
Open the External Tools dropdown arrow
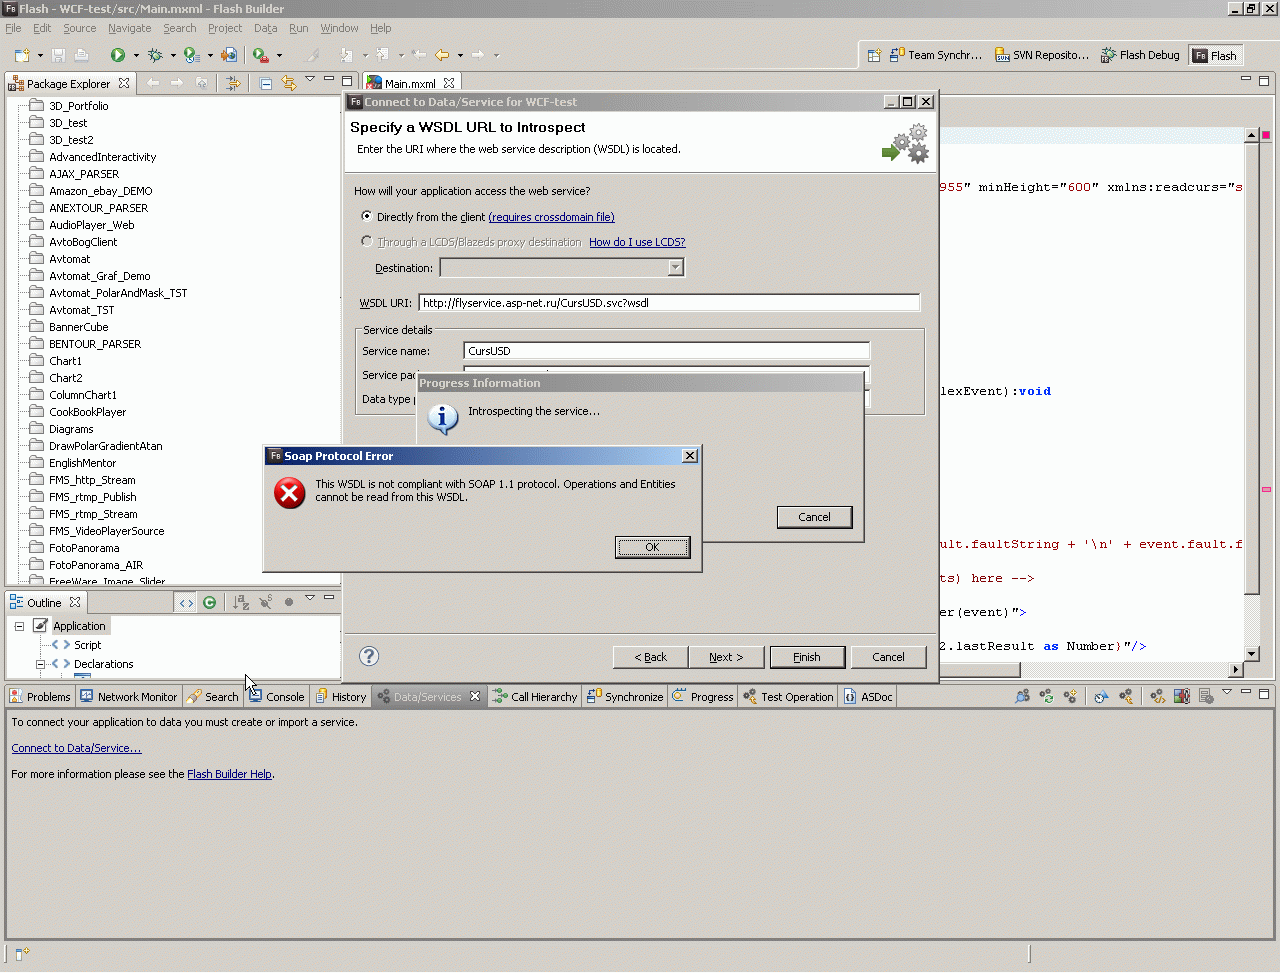(279, 55)
